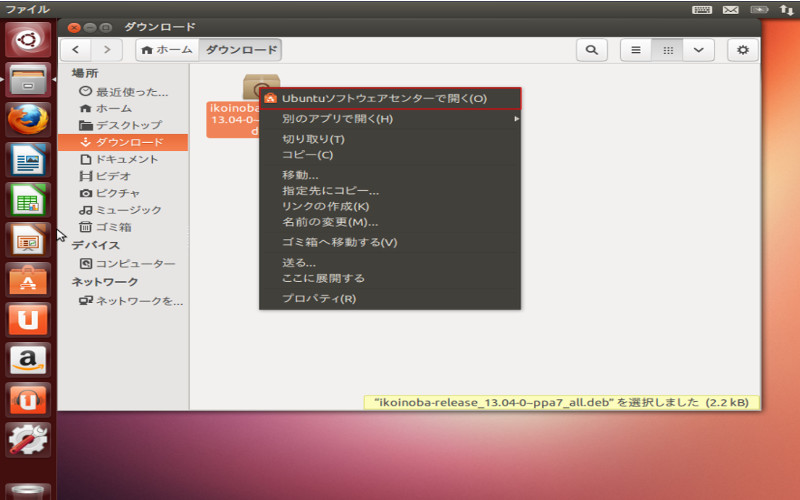Select ホーム in the sidebar

(x=123, y=108)
